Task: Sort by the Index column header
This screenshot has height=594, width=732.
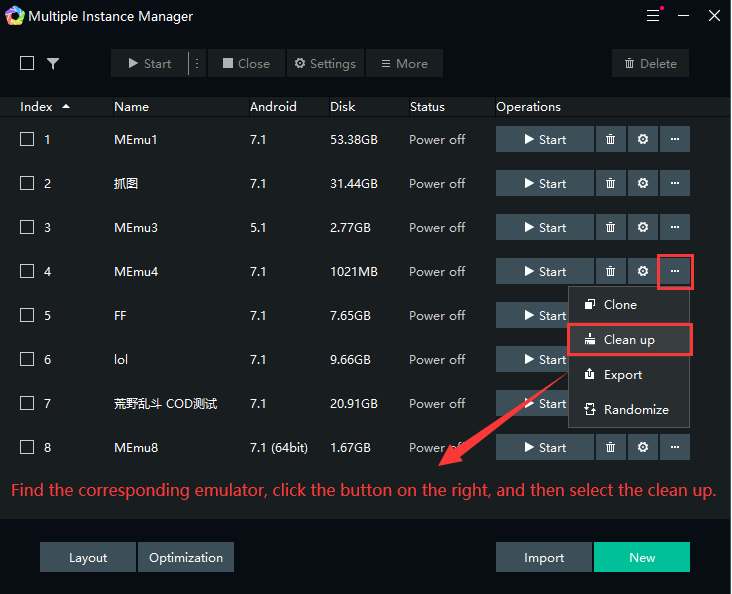Action: [45, 107]
